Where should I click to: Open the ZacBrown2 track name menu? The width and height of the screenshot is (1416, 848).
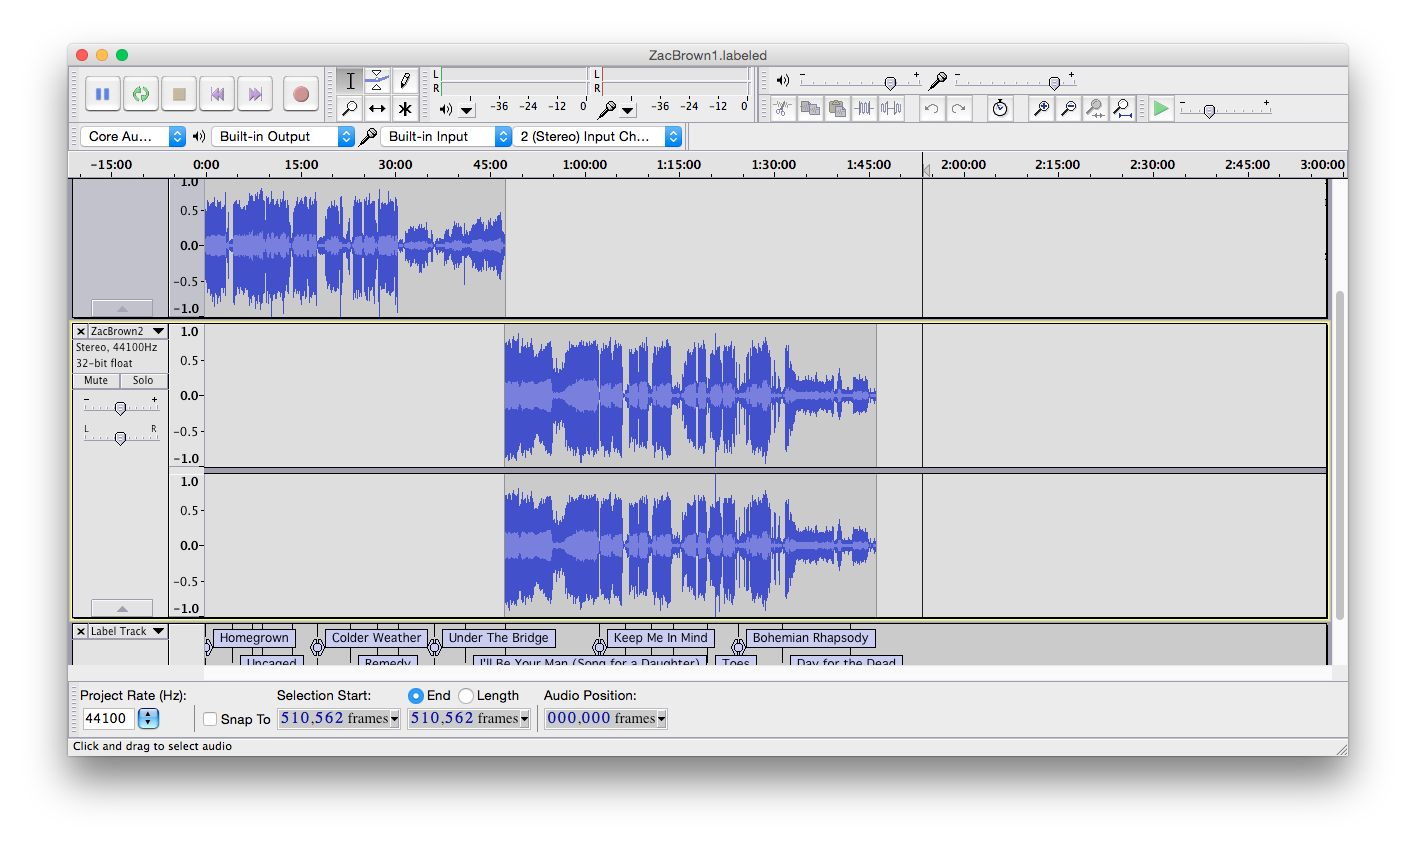[128, 331]
